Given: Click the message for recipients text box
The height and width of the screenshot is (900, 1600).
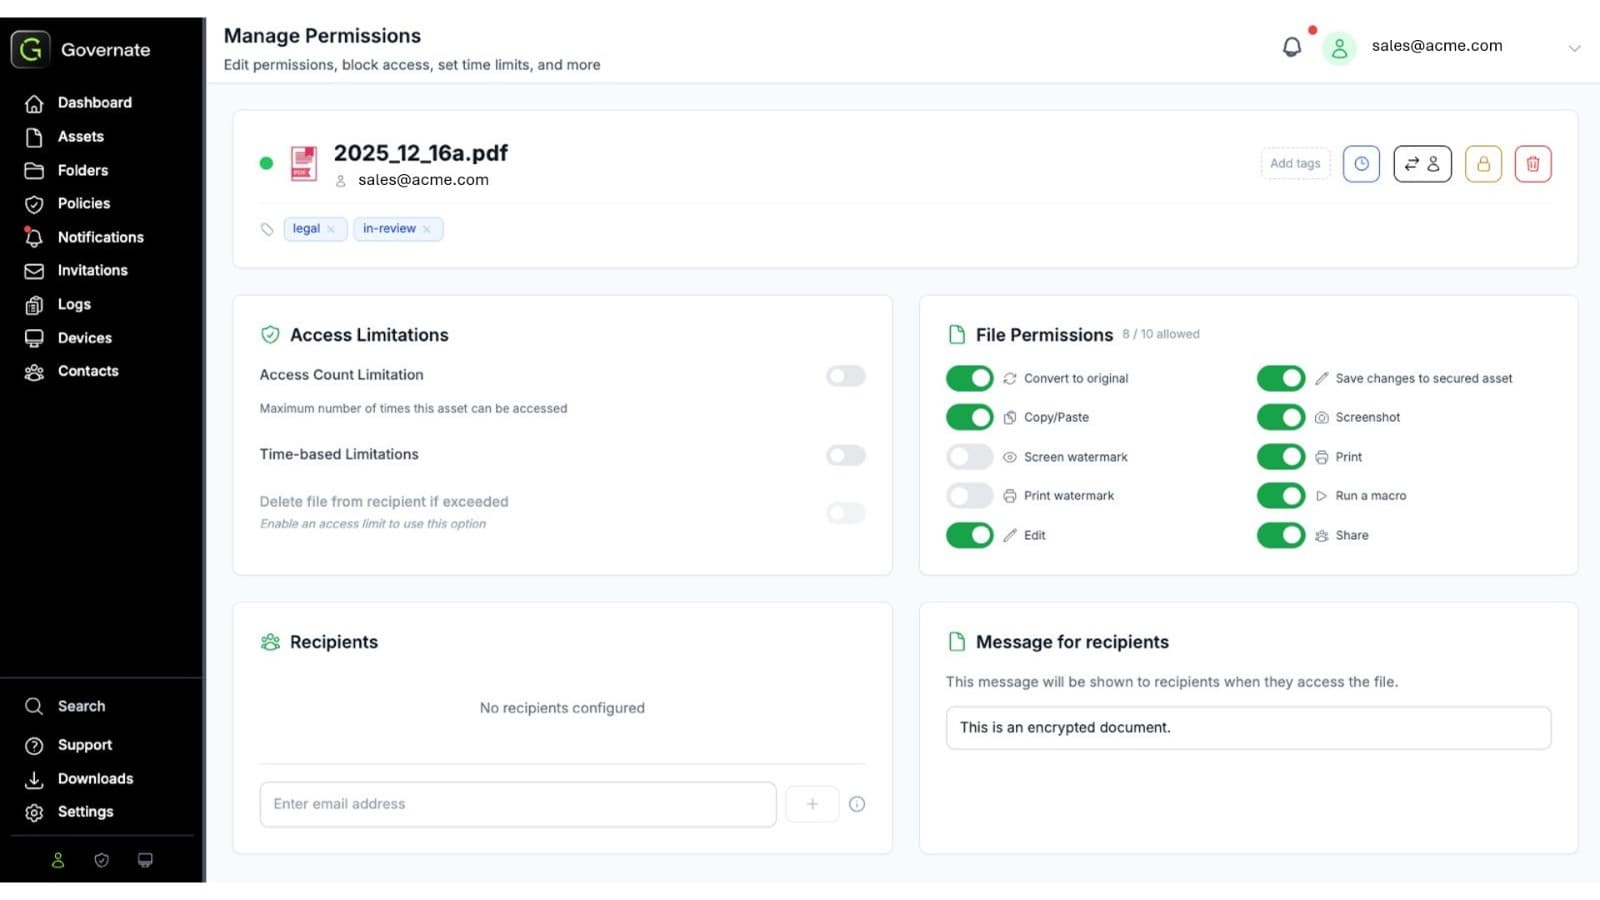Looking at the screenshot, I should pyautogui.click(x=1248, y=728).
